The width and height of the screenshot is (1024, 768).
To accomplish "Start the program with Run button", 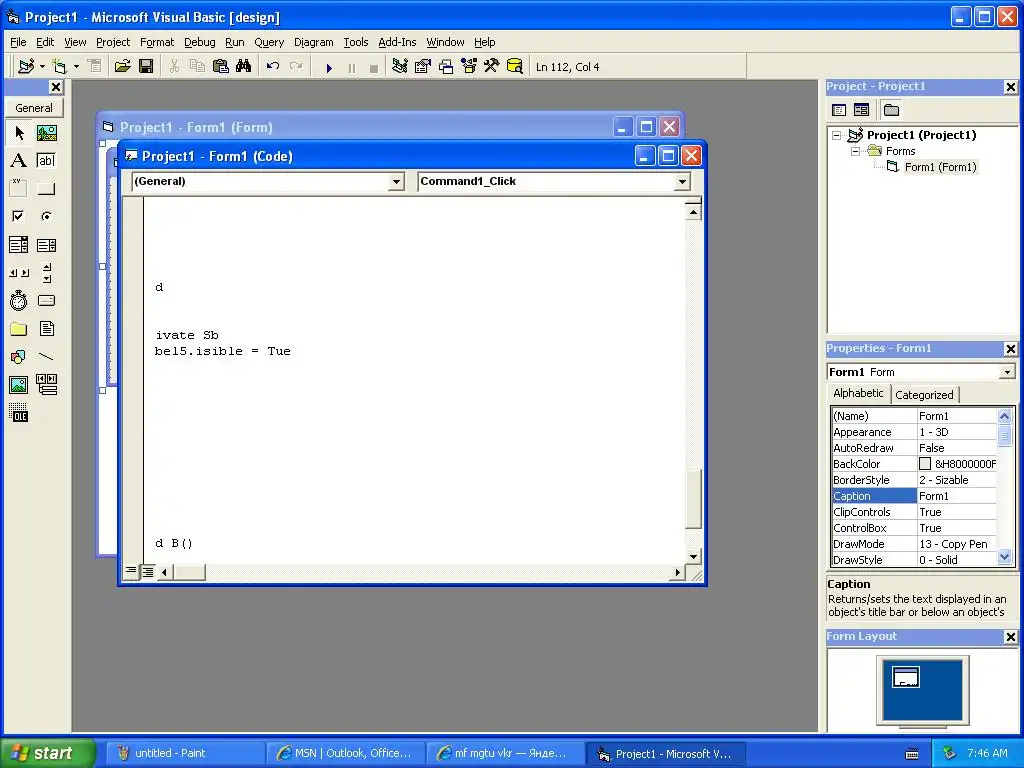I will [329, 67].
